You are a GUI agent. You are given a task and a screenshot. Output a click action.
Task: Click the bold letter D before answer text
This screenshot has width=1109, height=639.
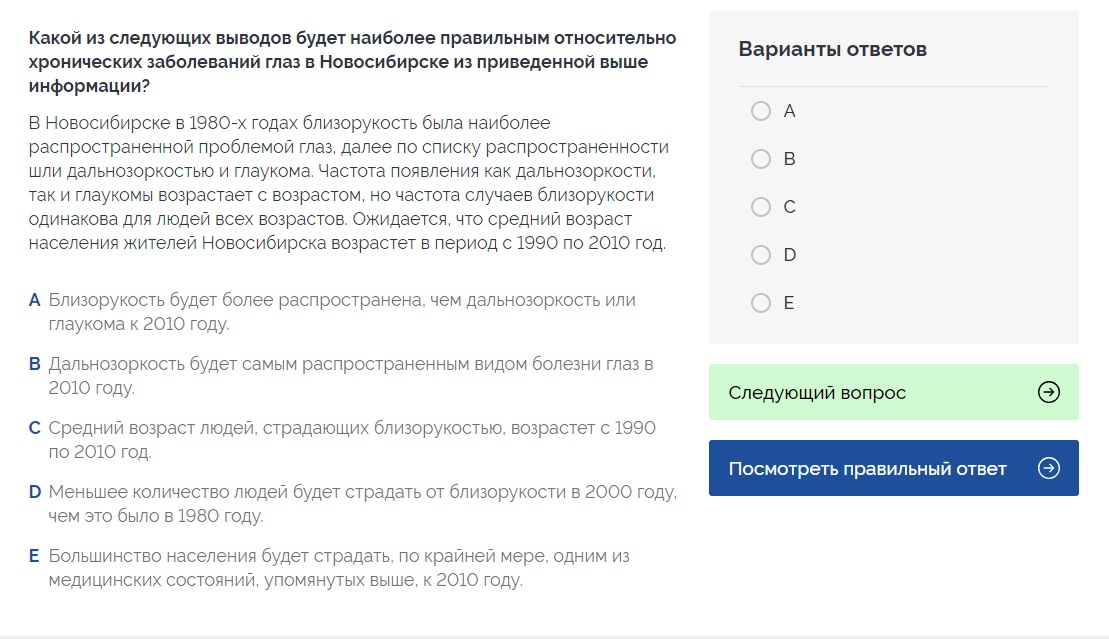pyautogui.click(x=34, y=492)
